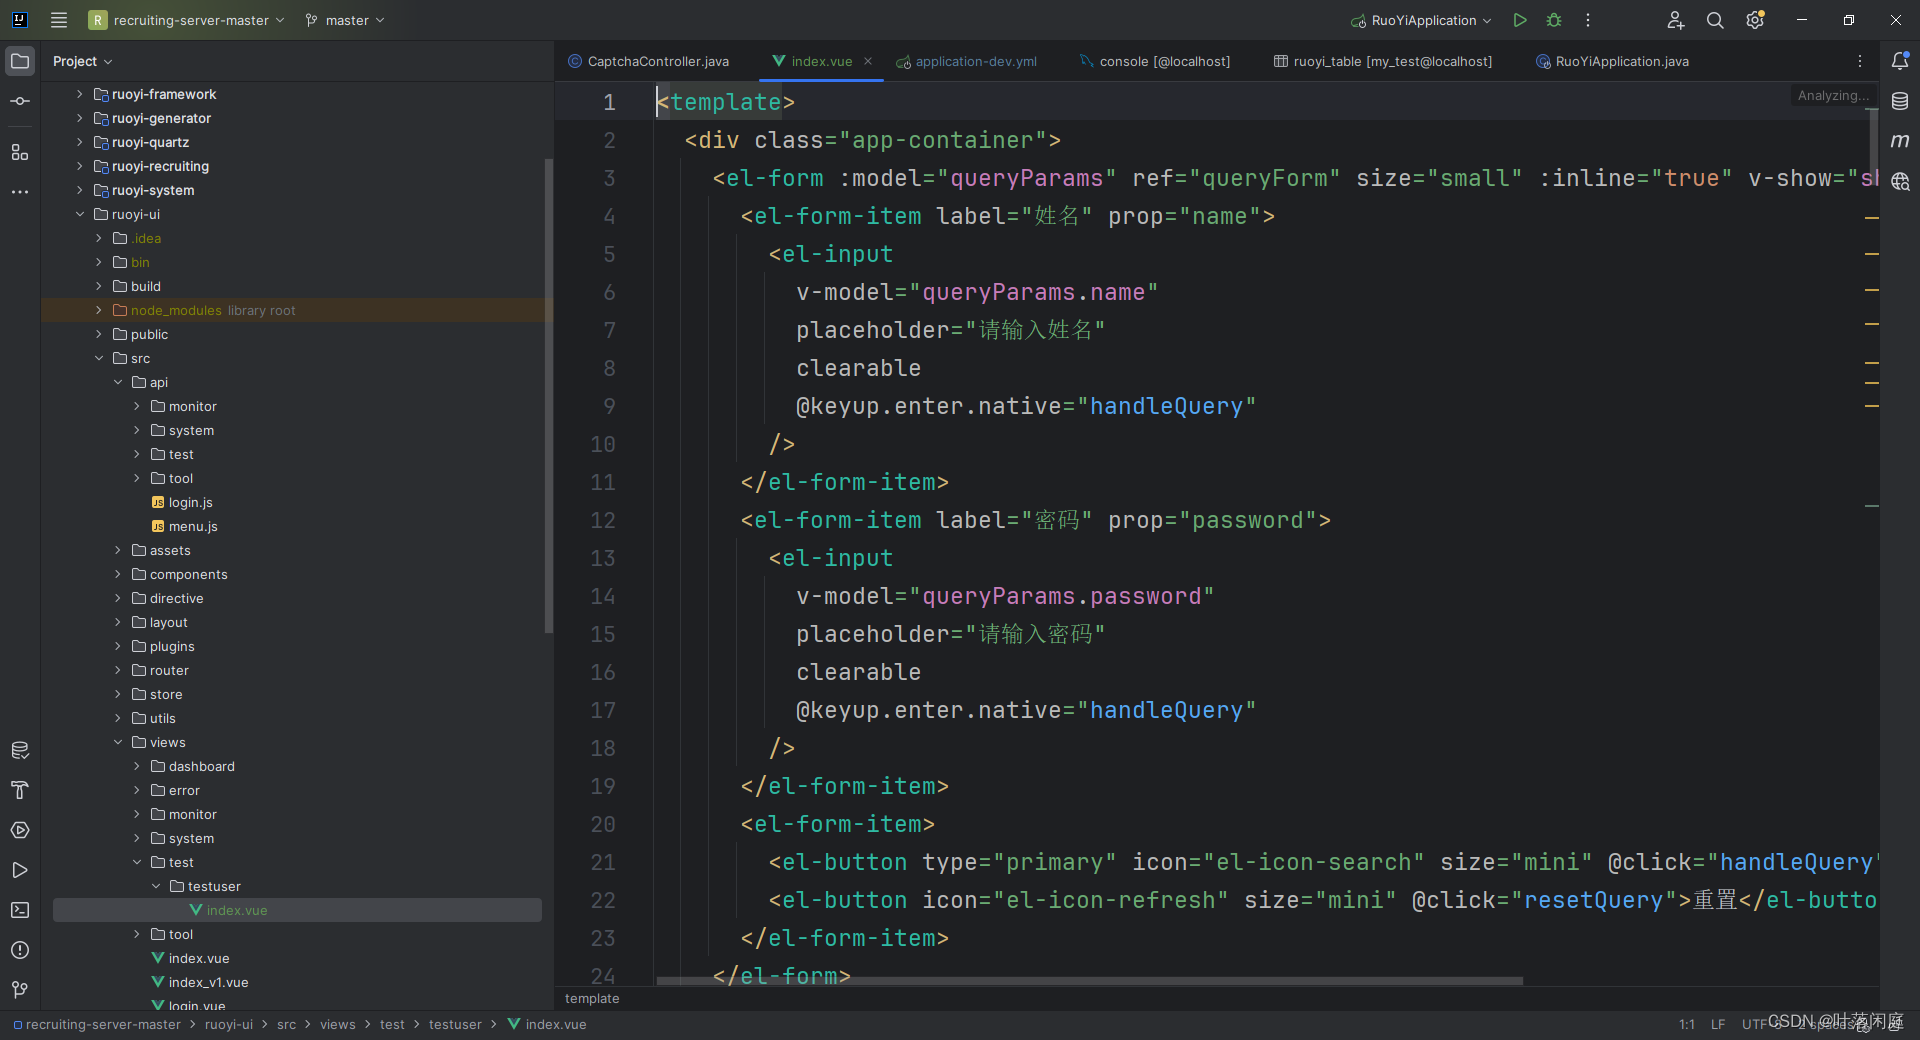
Task: Collapse the api folder
Action: click(118, 382)
